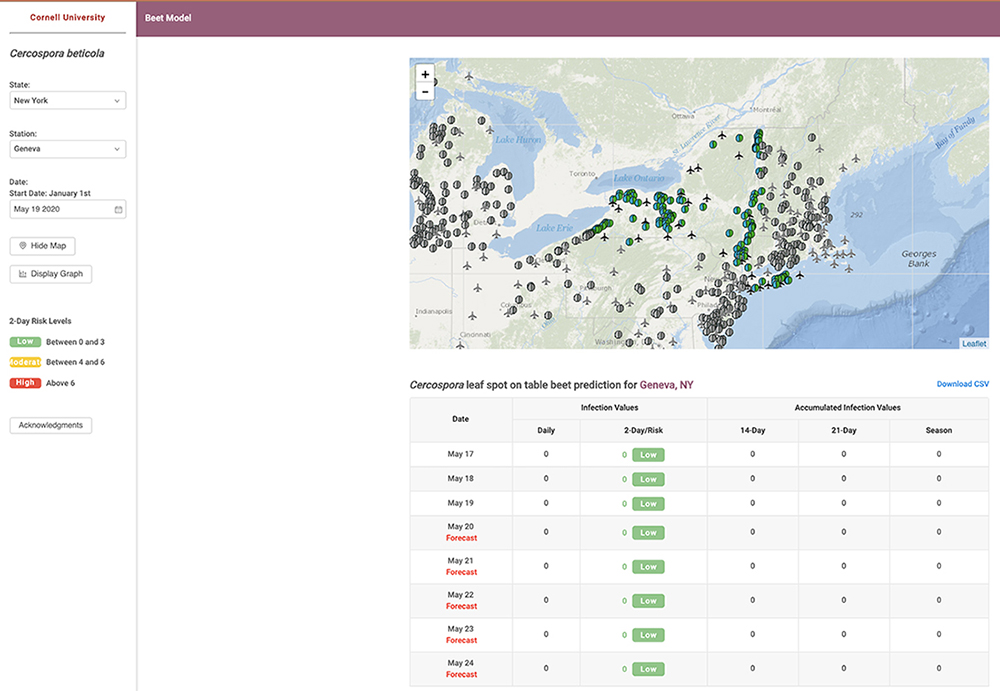This screenshot has width=1000, height=691.
Task: Open the State dropdown showing New York
Action: coord(67,101)
